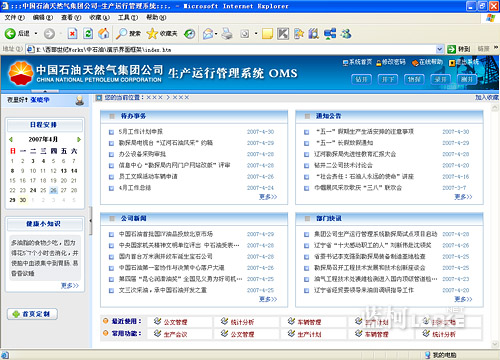Image resolution: width=500 pixels, height=360 pixels.
Task: Click scrollbar up arrow on page
Action: point(495,107)
